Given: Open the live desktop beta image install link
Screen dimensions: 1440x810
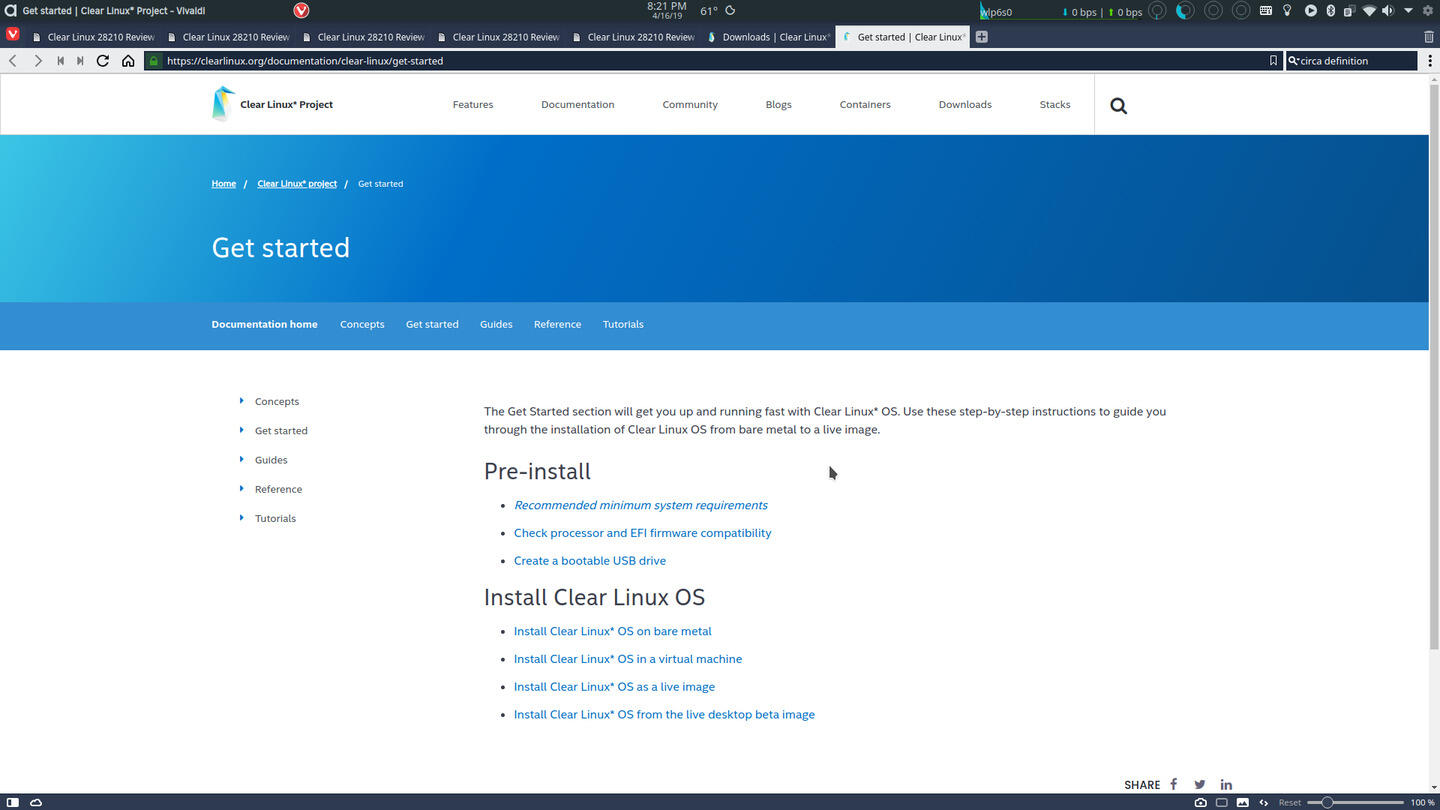Looking at the screenshot, I should (664, 715).
